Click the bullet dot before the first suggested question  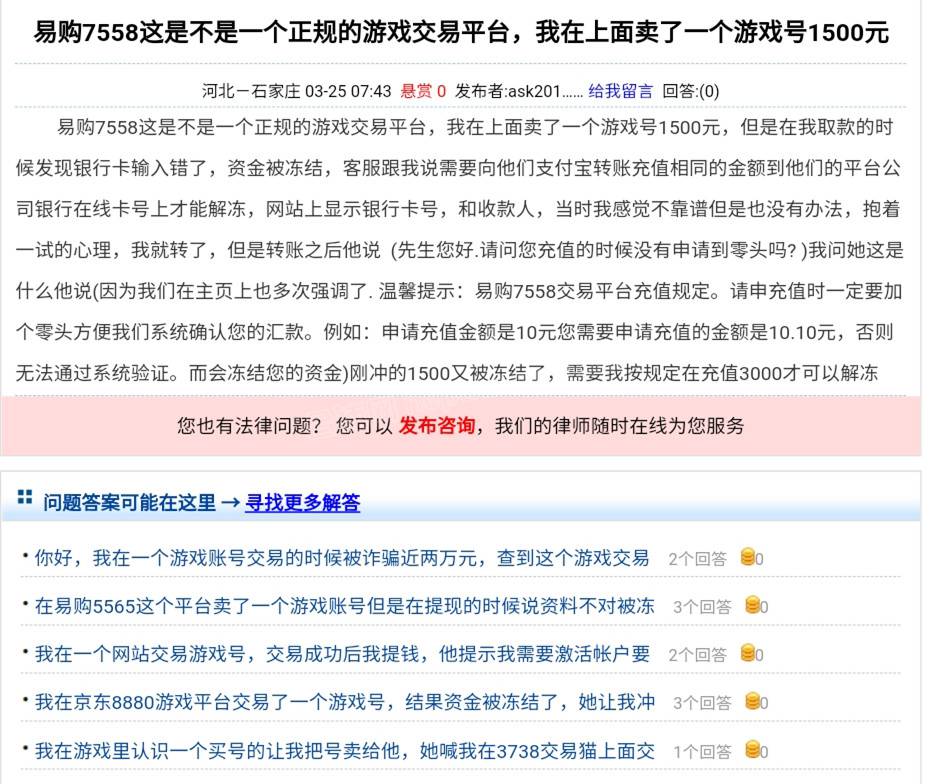coord(26,555)
